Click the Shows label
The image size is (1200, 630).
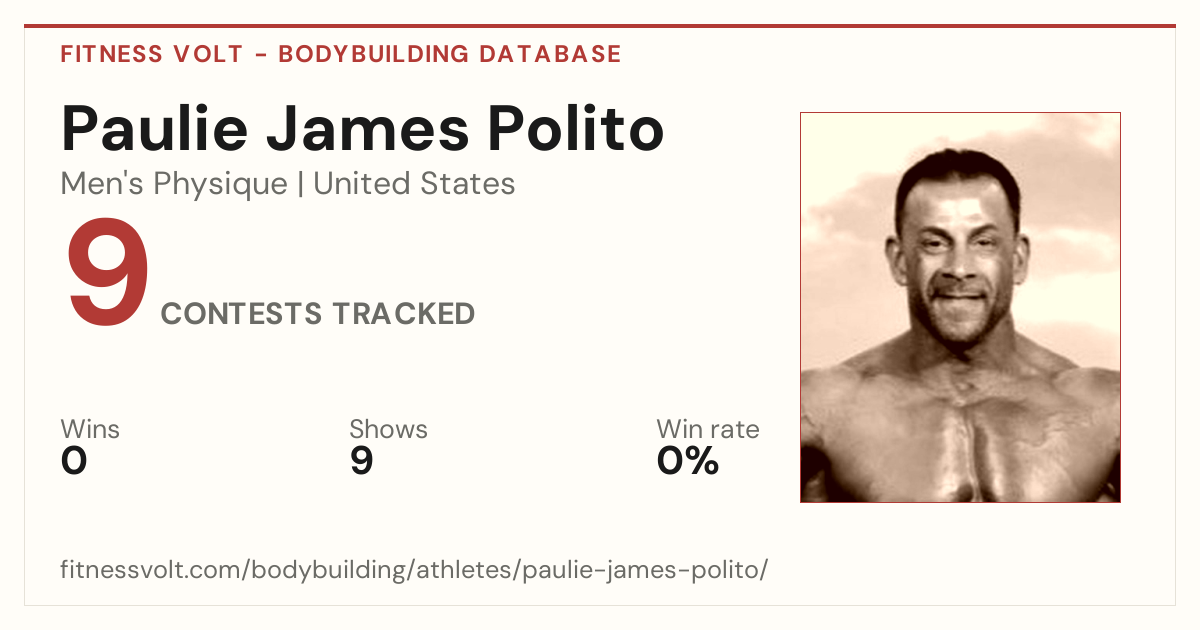point(388,429)
